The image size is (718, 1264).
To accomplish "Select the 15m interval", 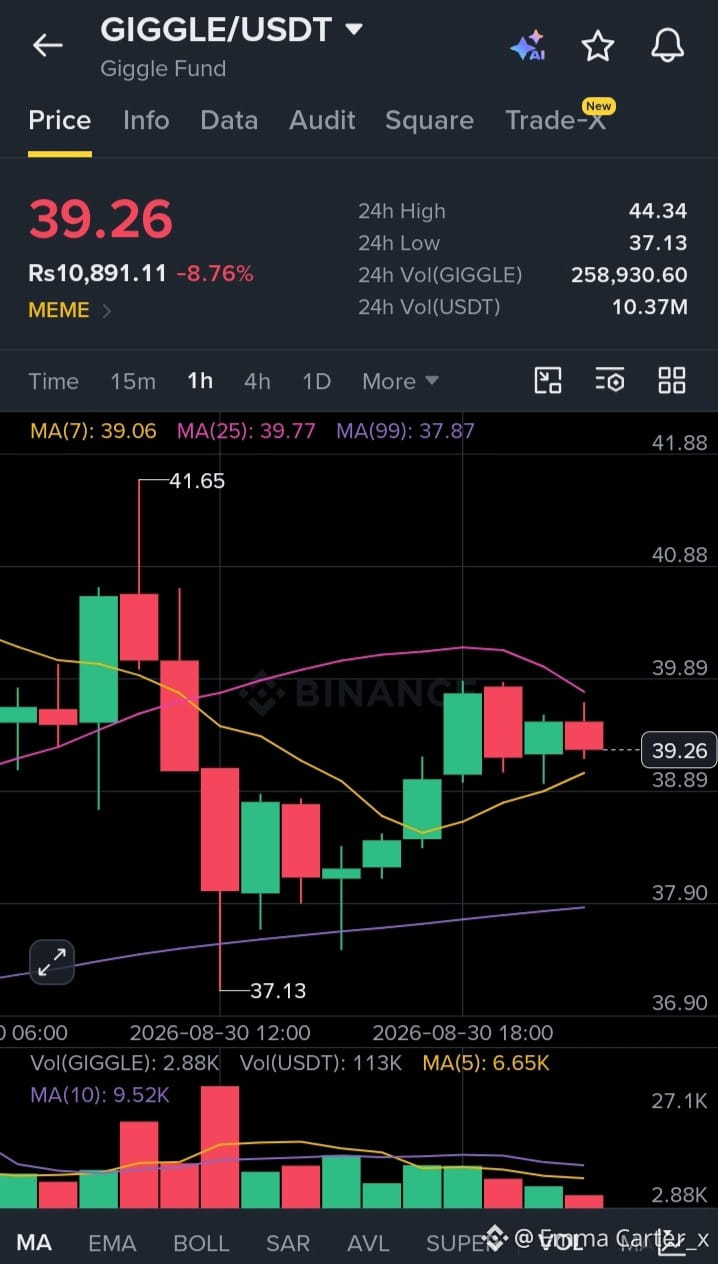I will [133, 381].
